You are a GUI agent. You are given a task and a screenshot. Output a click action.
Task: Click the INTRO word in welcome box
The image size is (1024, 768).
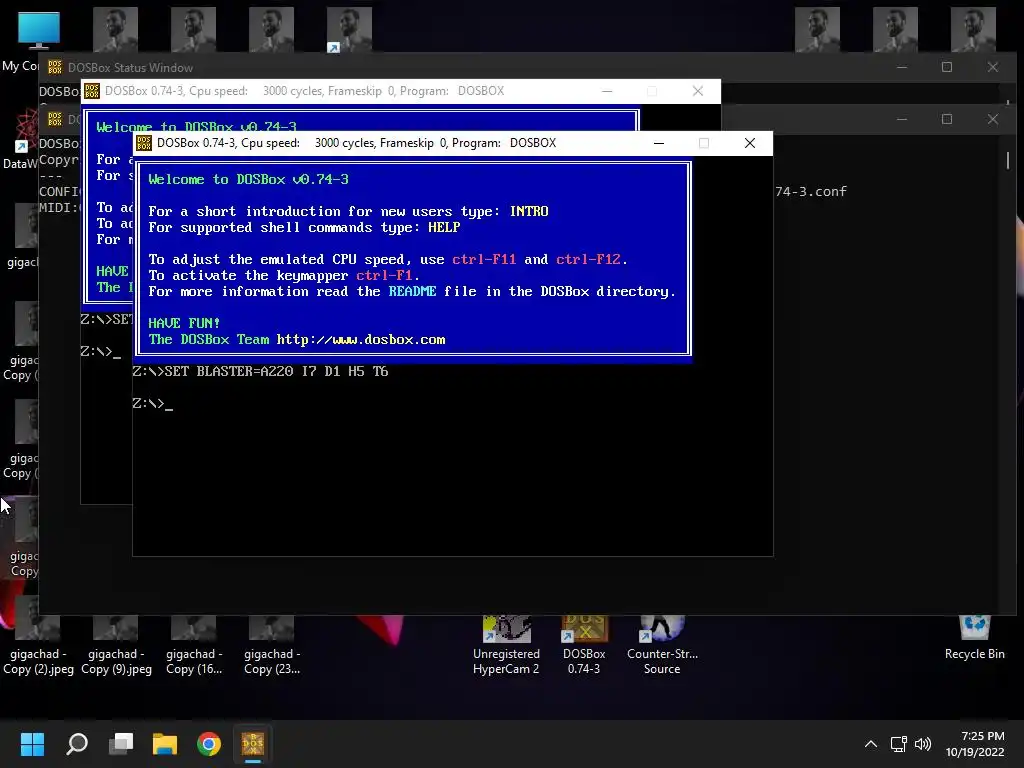(x=529, y=212)
